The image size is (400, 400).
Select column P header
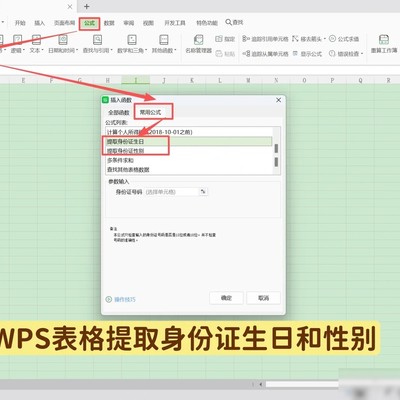click(332, 80)
